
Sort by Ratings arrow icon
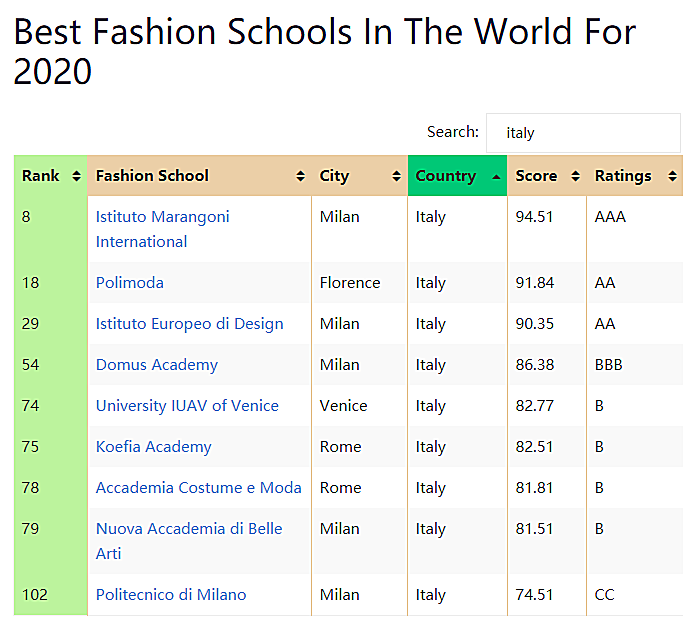(672, 176)
